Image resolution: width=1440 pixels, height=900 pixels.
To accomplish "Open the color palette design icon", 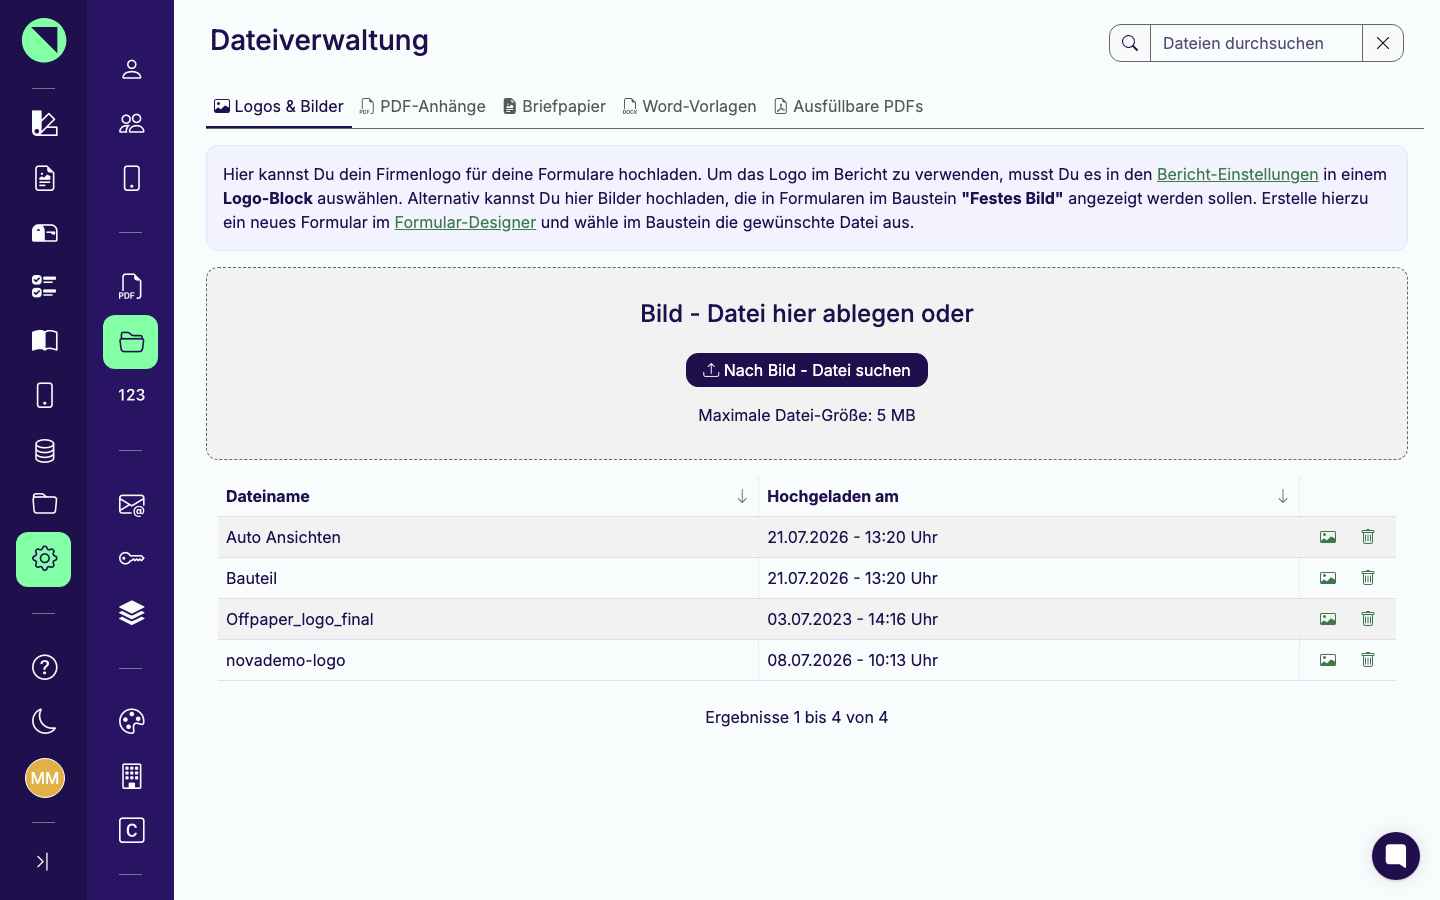I will click(x=131, y=721).
